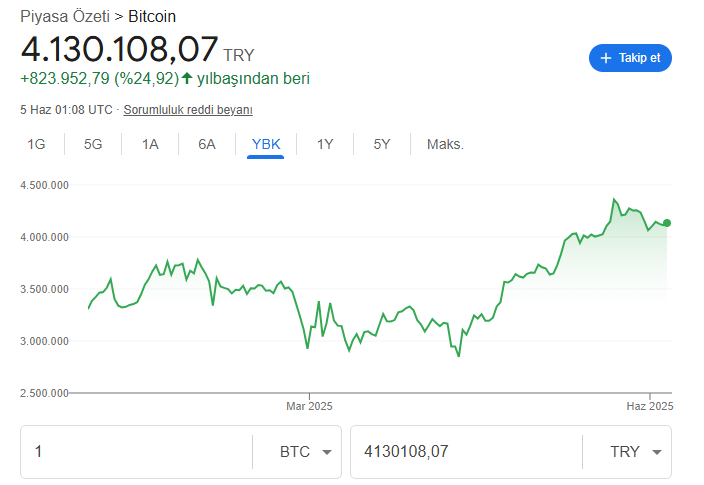Click the Mar 2025 axis label
Image resolution: width=704 pixels, height=485 pixels.
tap(309, 406)
